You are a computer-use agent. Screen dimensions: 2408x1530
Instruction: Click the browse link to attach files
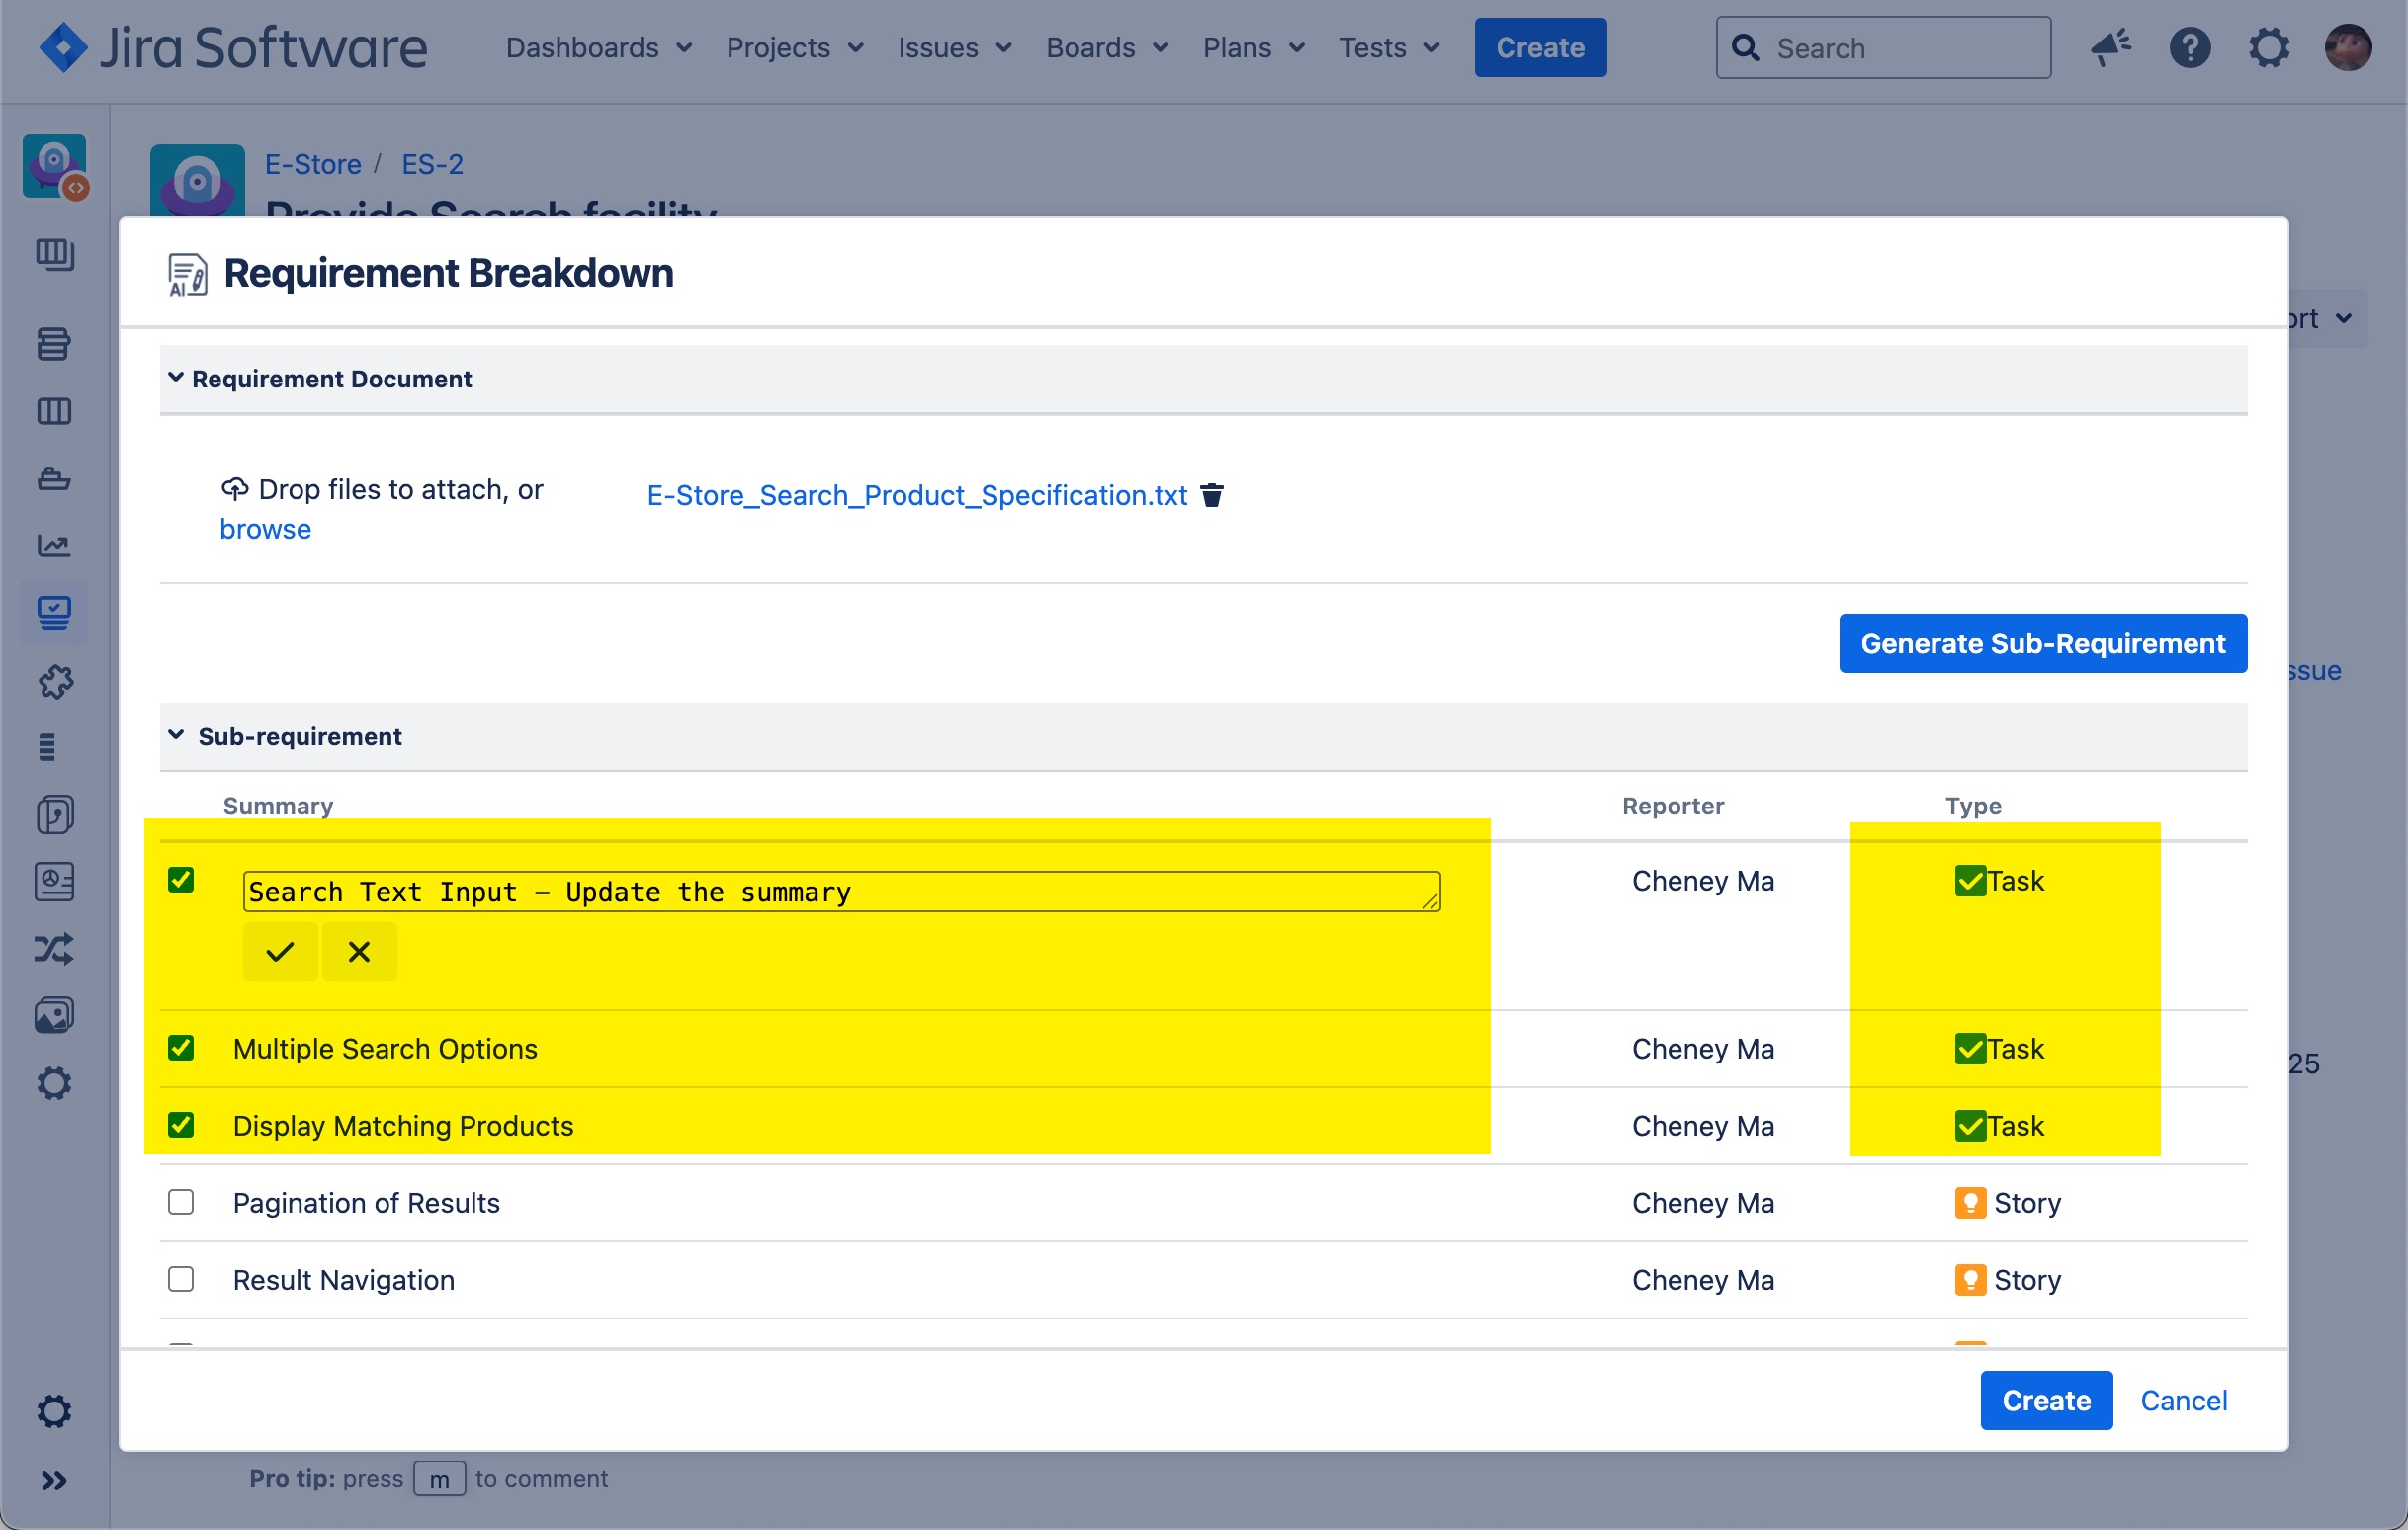coord(265,529)
